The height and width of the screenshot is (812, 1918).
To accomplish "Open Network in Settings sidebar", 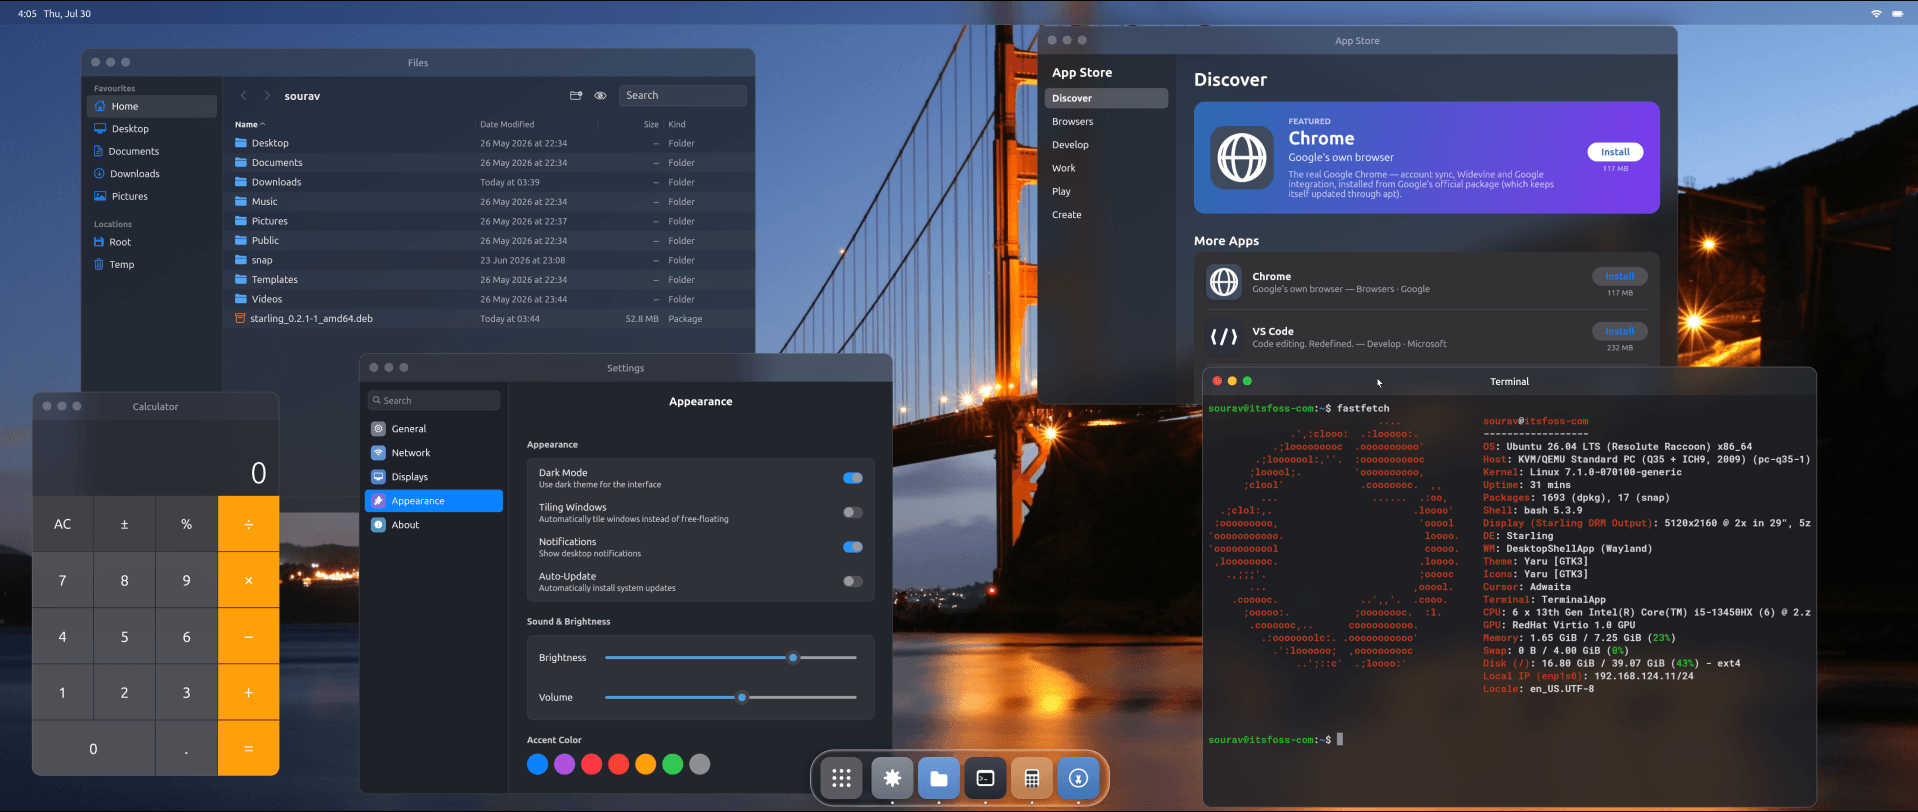I will pos(434,453).
